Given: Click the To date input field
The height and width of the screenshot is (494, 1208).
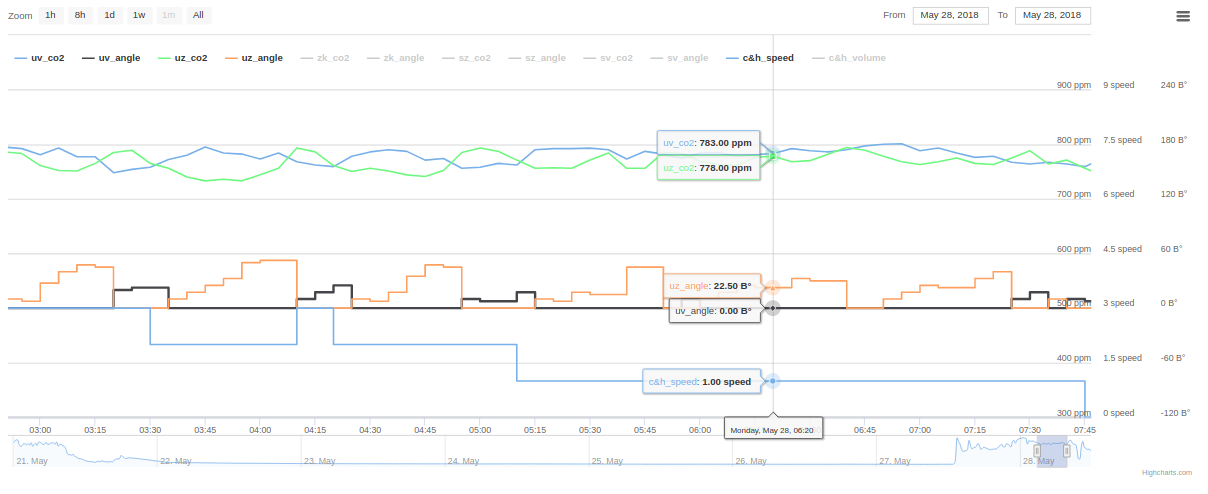Looking at the screenshot, I should 1052,15.
